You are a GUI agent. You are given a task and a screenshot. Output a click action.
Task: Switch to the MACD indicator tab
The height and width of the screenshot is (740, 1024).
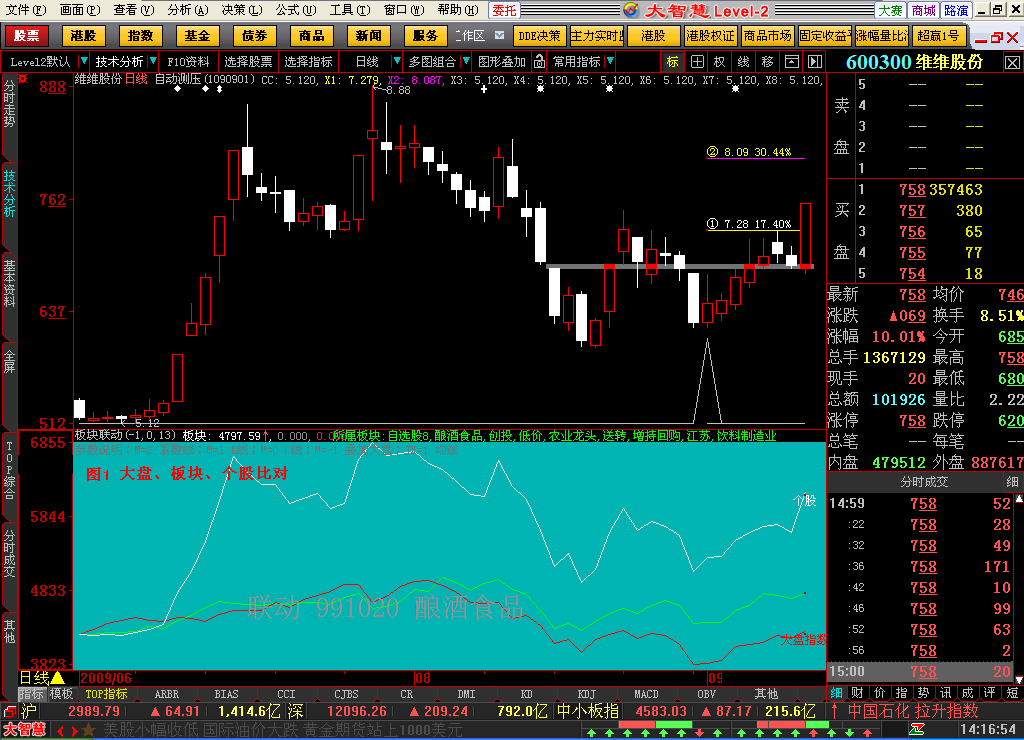(x=646, y=694)
